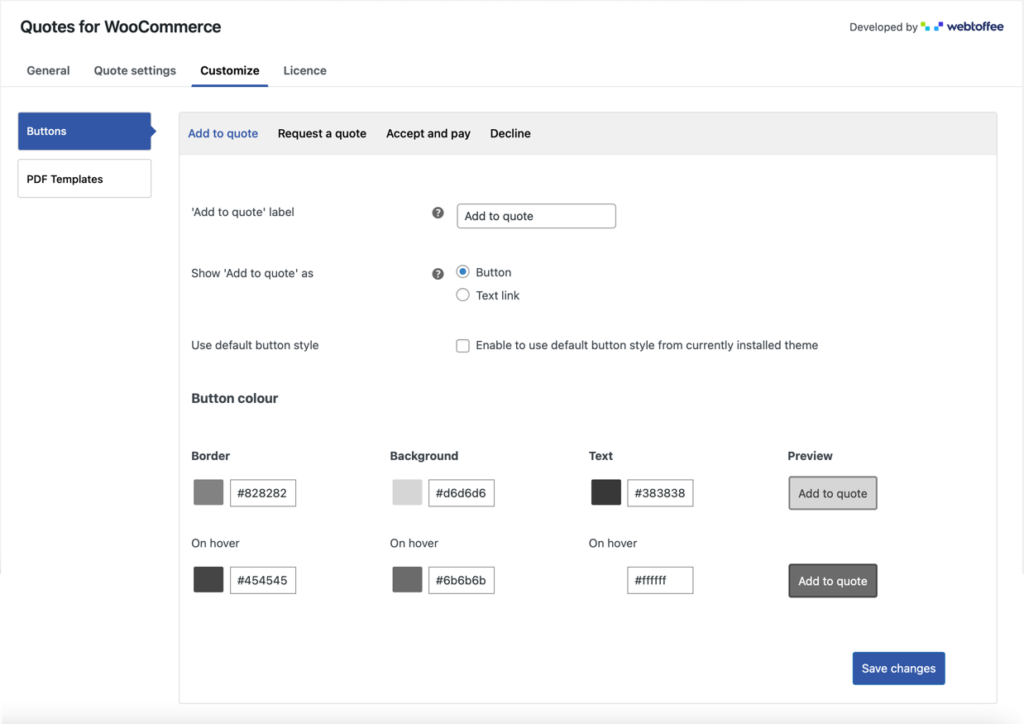Open PDF Templates in the sidebar
Viewport: 1024px width, 724px height.
point(85,179)
